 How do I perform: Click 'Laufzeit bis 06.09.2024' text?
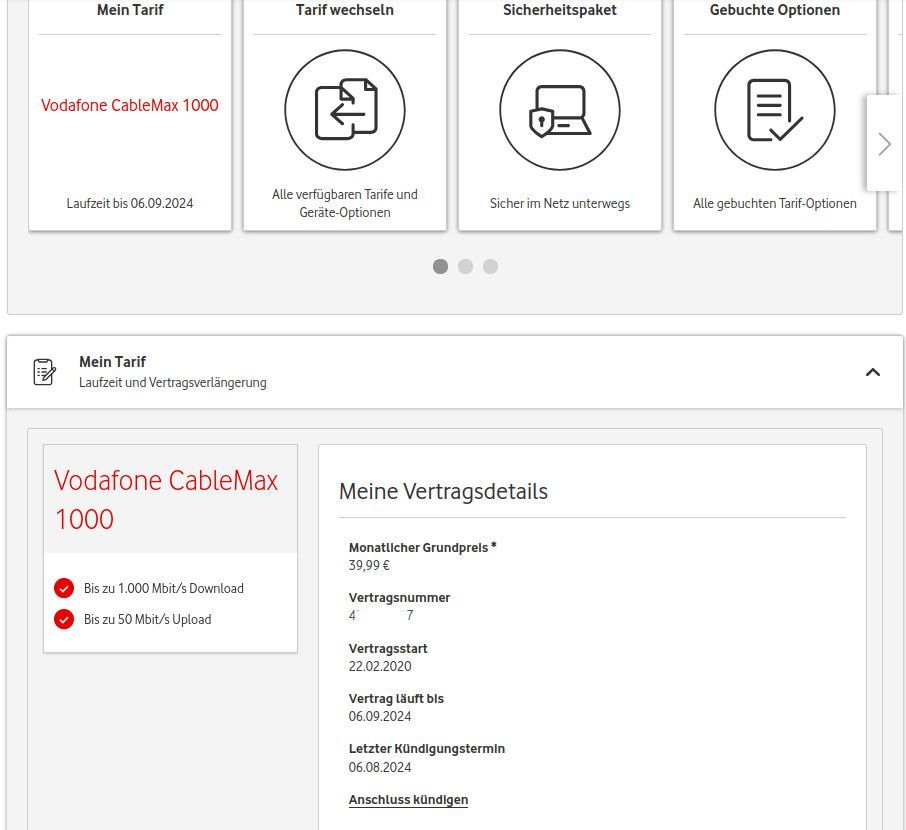pyautogui.click(x=130, y=203)
